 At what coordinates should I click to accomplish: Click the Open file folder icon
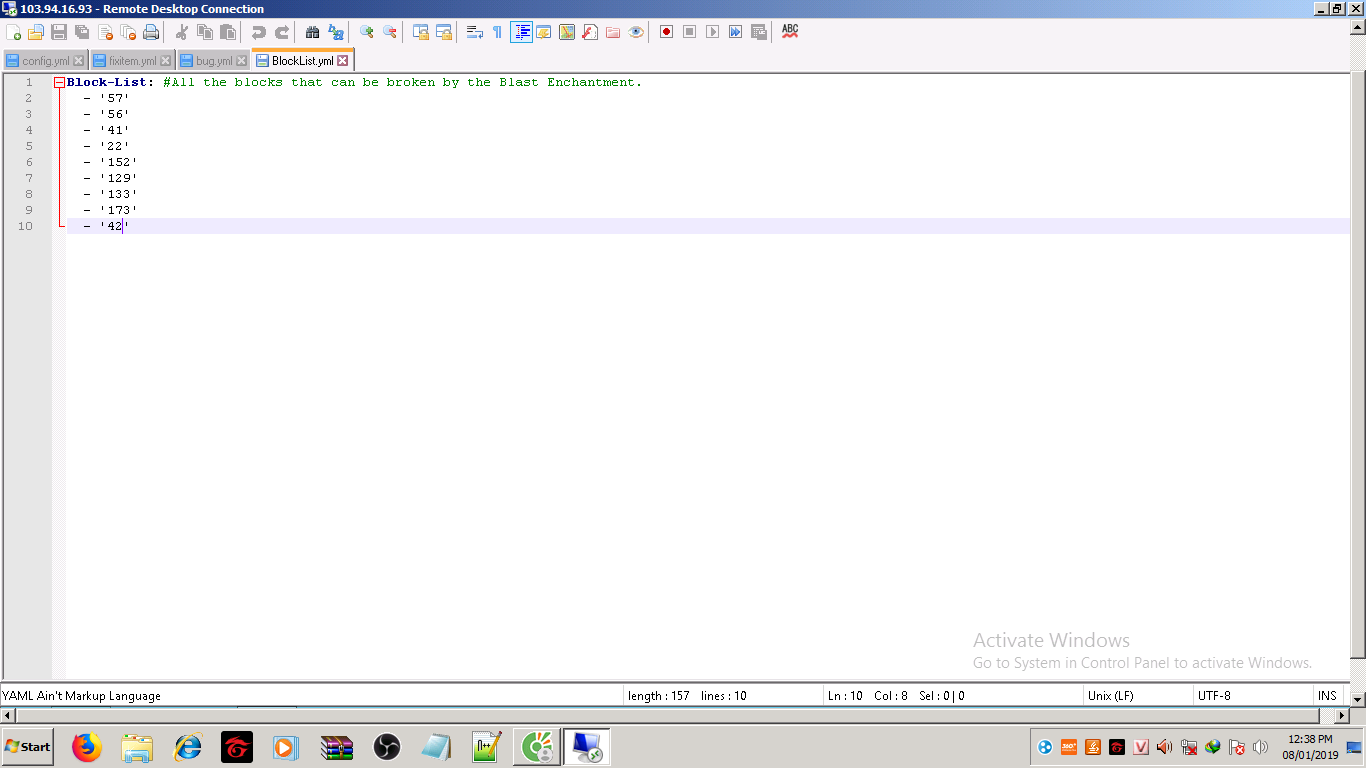(x=36, y=32)
